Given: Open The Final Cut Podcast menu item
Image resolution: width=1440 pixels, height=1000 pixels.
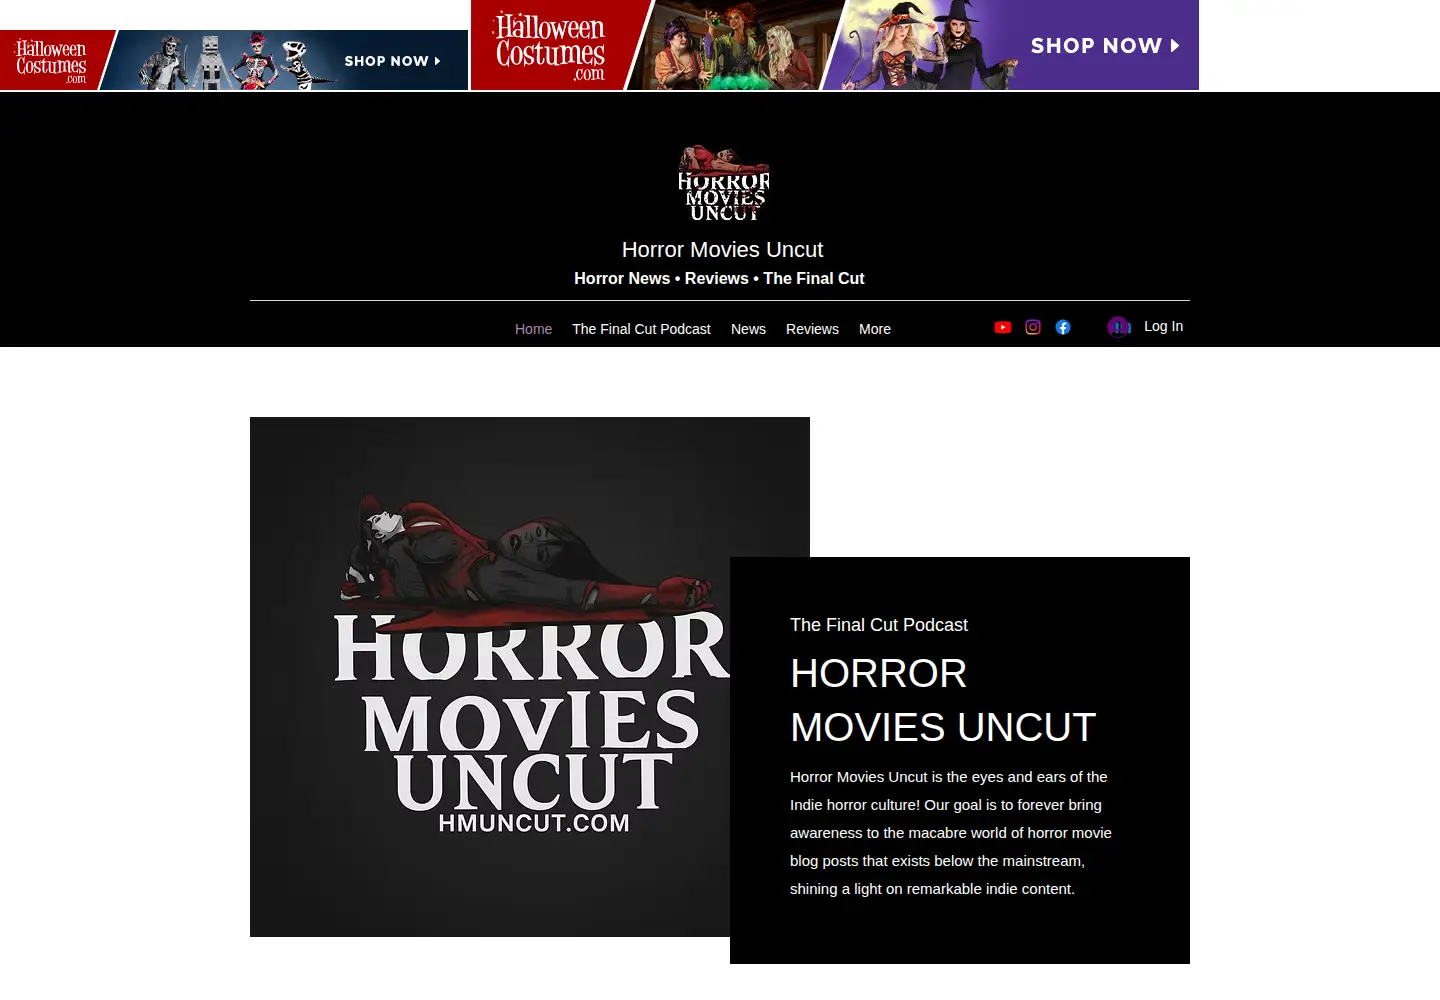Looking at the screenshot, I should (641, 329).
